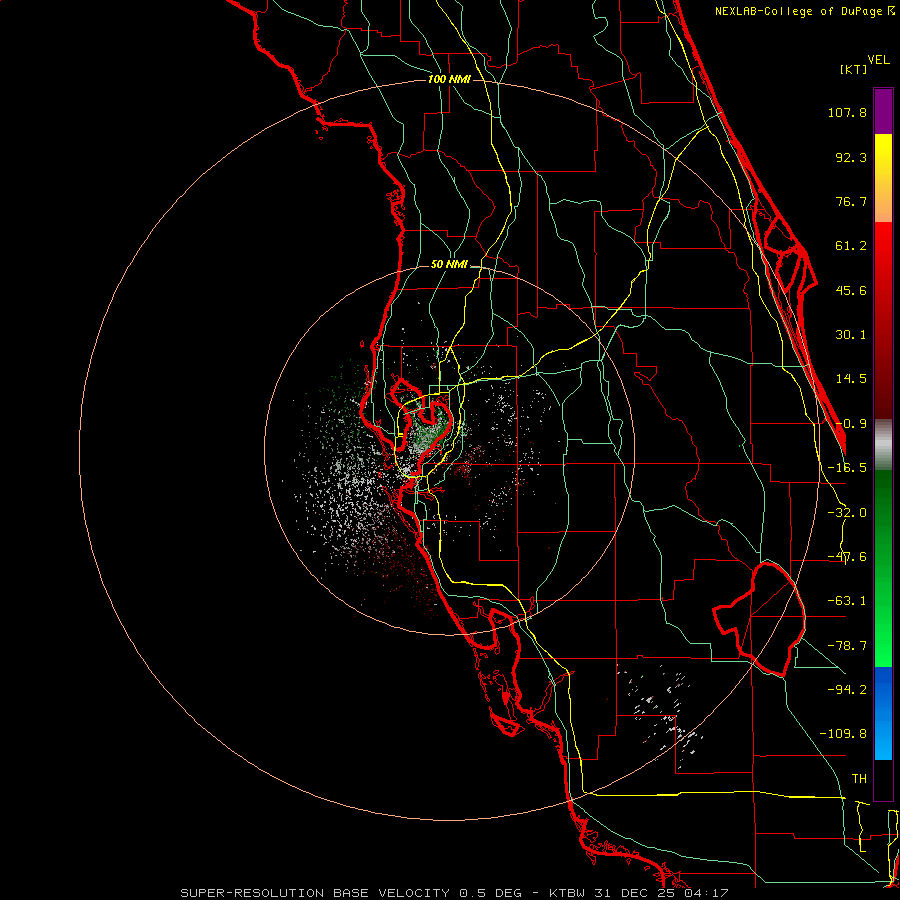
Task: Click the 100 NMI range ring label
Action: click(x=449, y=79)
